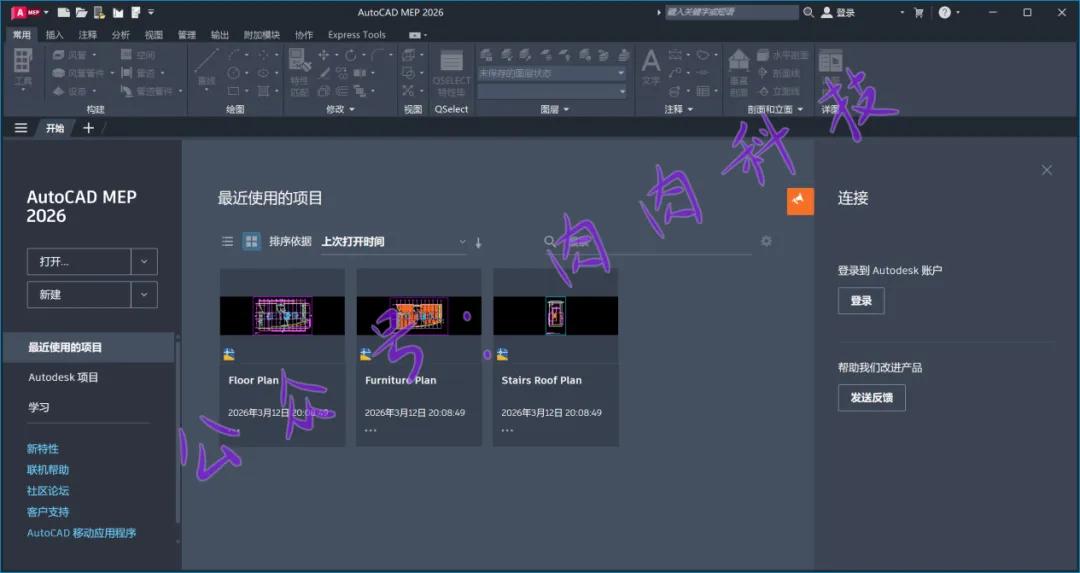This screenshot has height=573, width=1080.
Task: Click the keyword search field in title bar
Action: (x=731, y=12)
